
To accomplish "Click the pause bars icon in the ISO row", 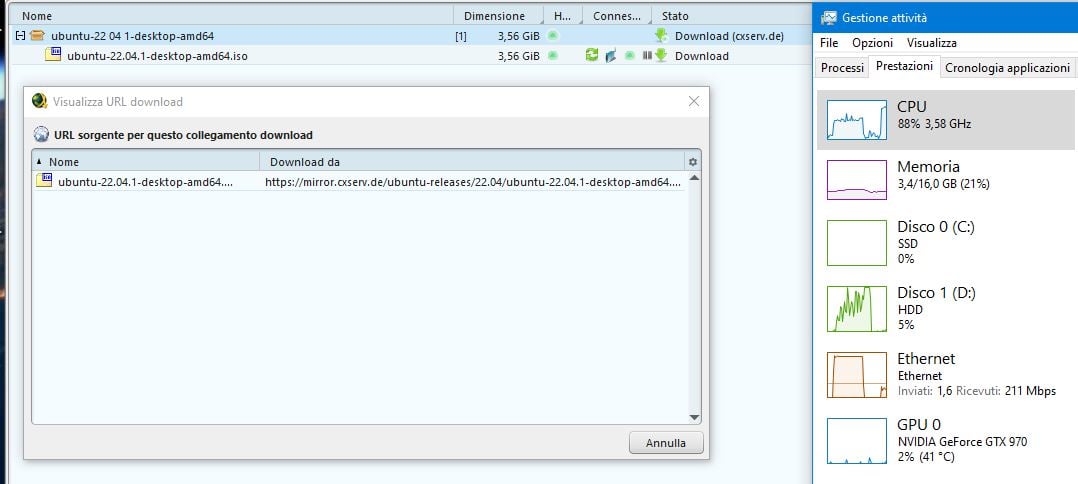I will coord(647,55).
